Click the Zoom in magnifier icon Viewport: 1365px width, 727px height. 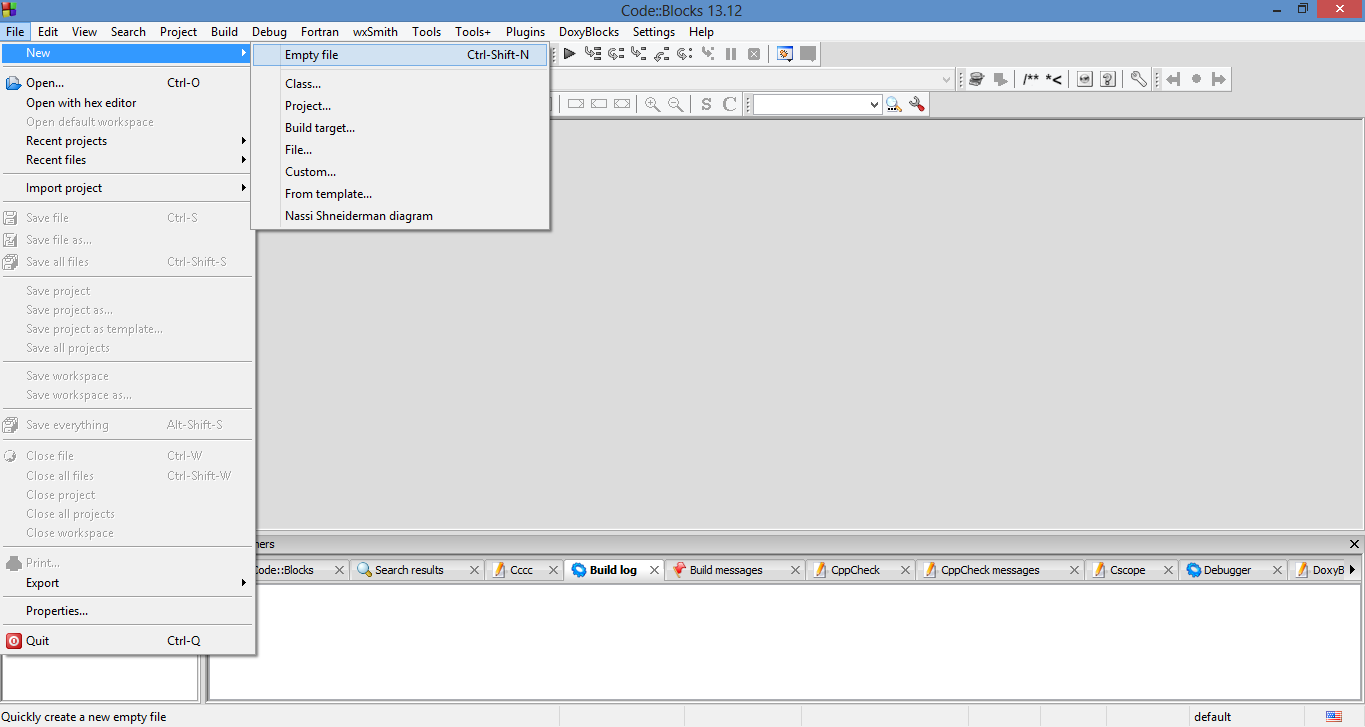[653, 104]
